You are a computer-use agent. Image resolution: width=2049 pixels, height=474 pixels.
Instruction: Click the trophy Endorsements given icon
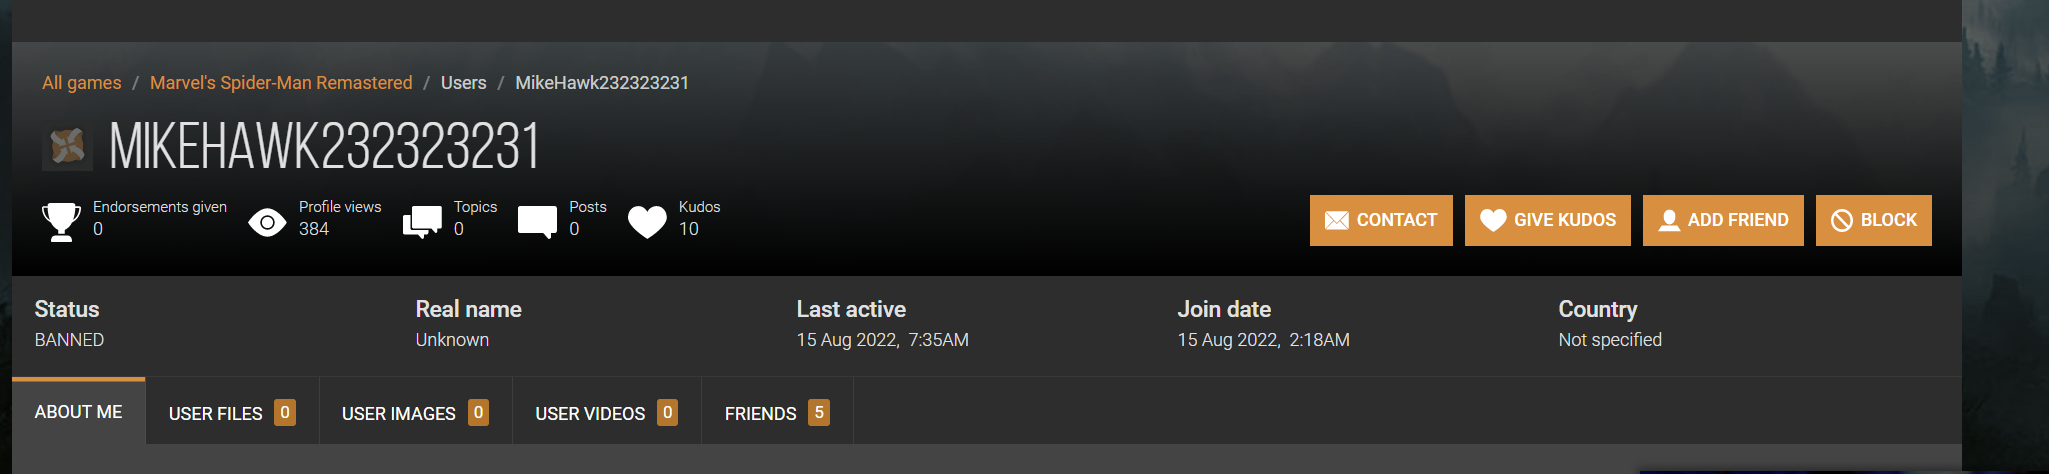pyautogui.click(x=61, y=221)
